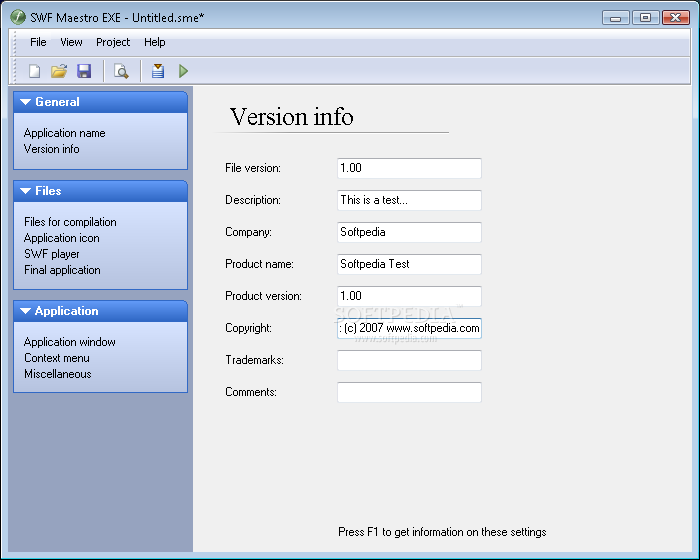Go to SWF player settings
The width and height of the screenshot is (700, 560).
point(51,254)
